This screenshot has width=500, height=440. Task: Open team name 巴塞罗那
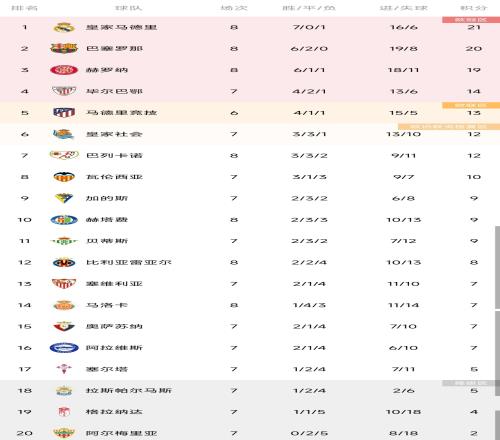[114, 49]
